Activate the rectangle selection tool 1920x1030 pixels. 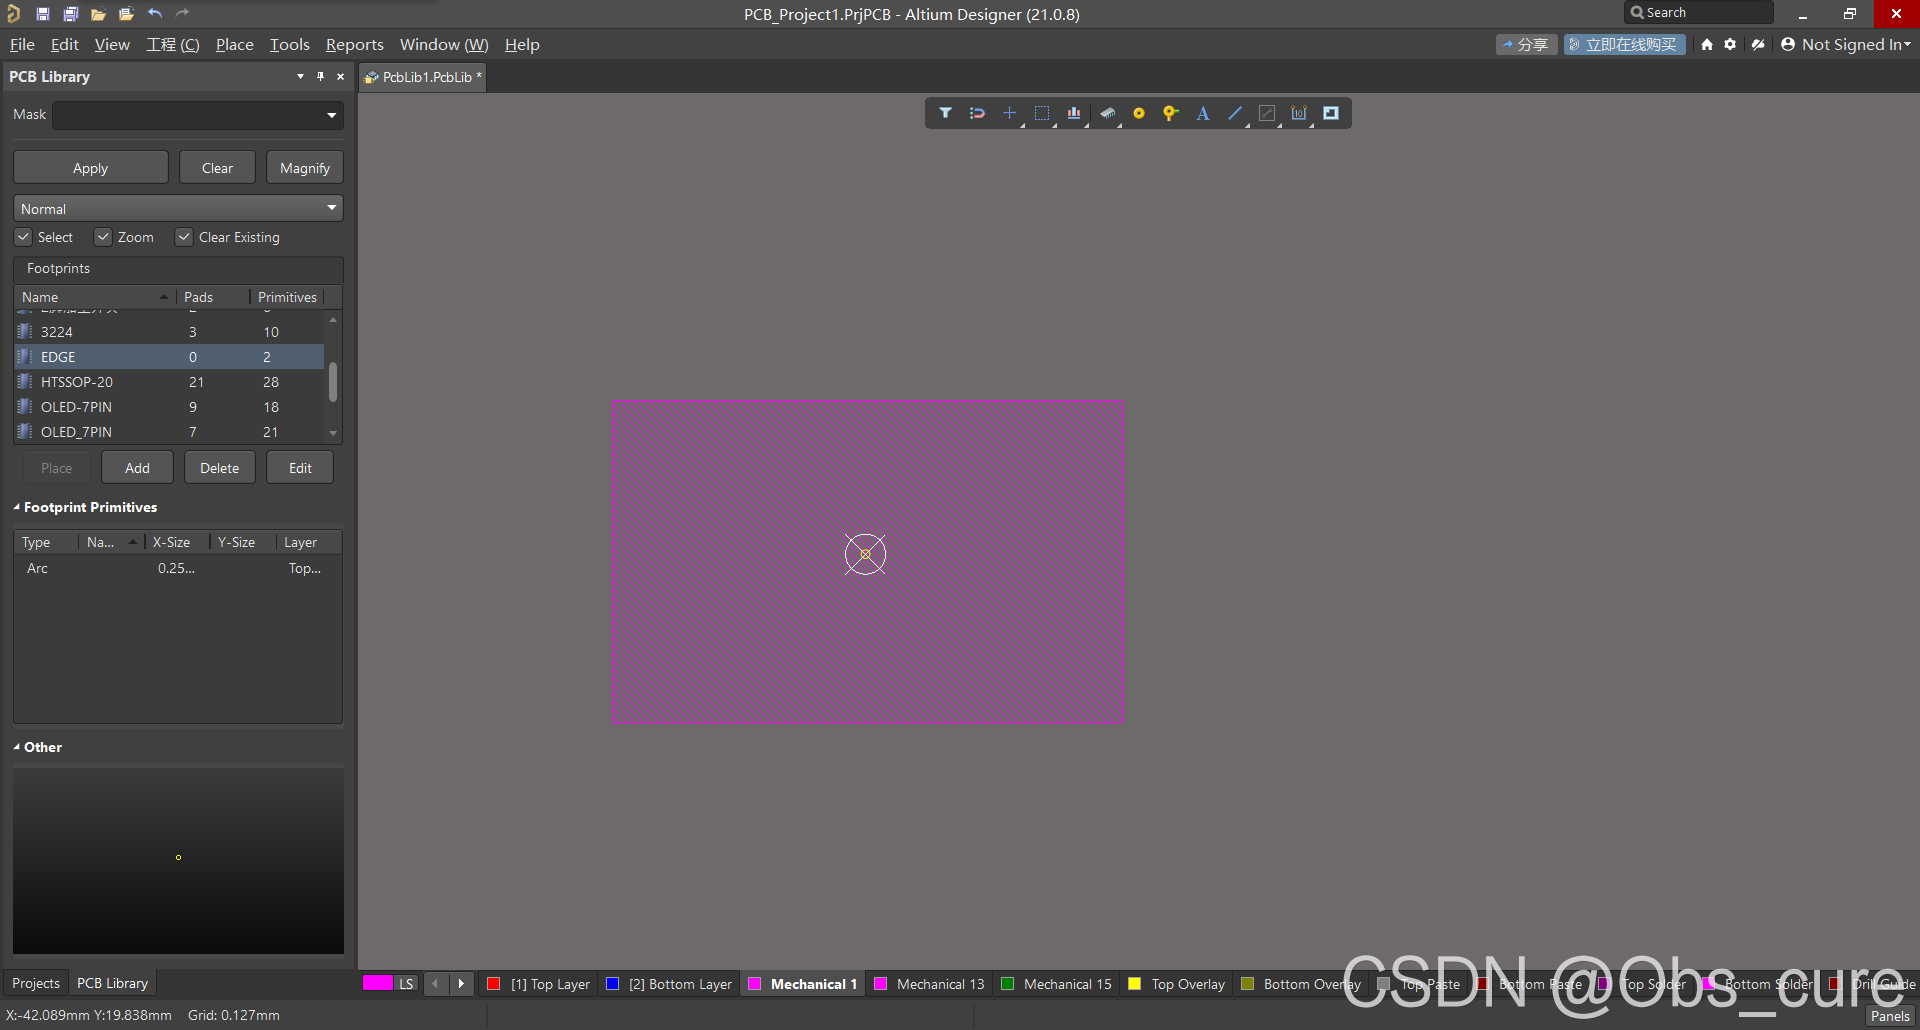(1041, 113)
